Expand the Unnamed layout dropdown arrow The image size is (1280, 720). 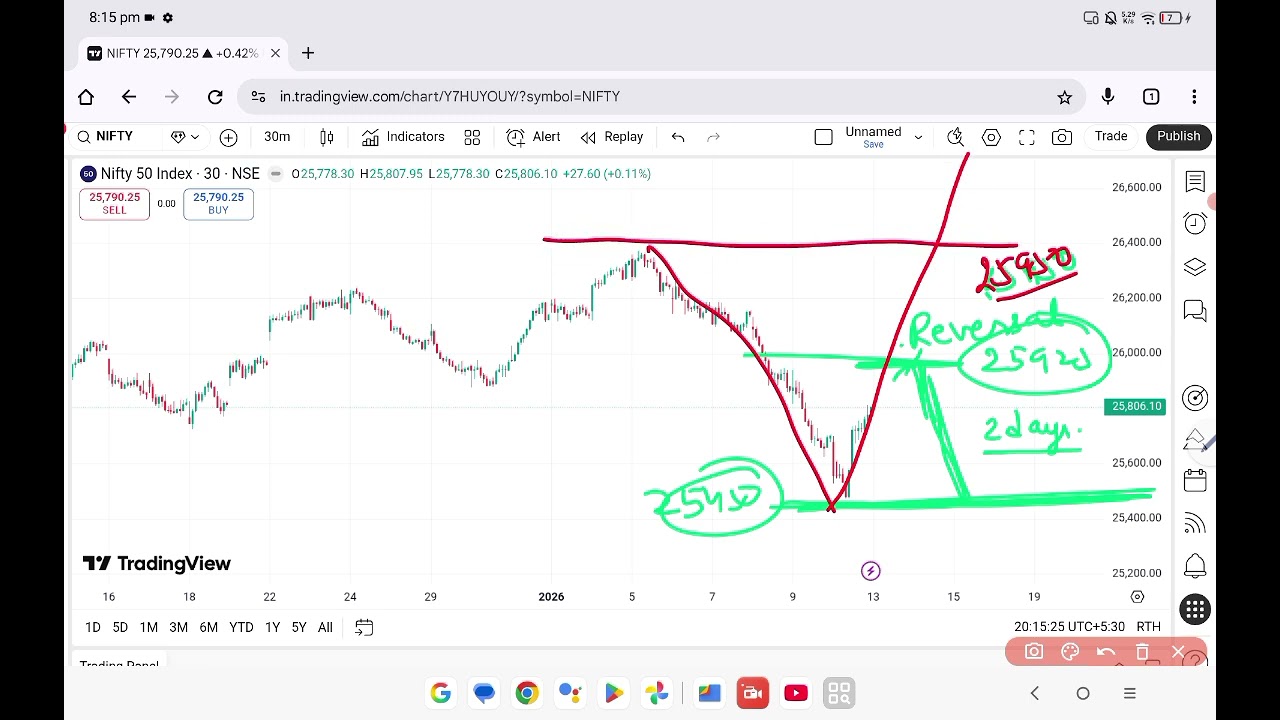coord(918,137)
